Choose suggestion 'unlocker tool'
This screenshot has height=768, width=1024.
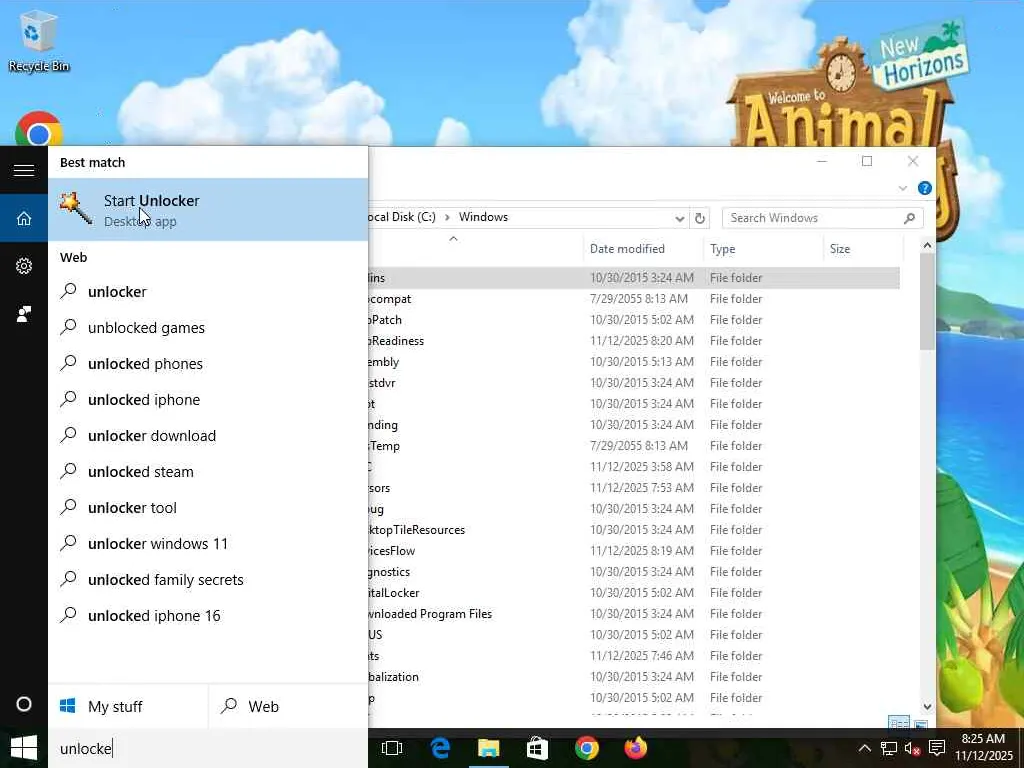pyautogui.click(x=208, y=507)
